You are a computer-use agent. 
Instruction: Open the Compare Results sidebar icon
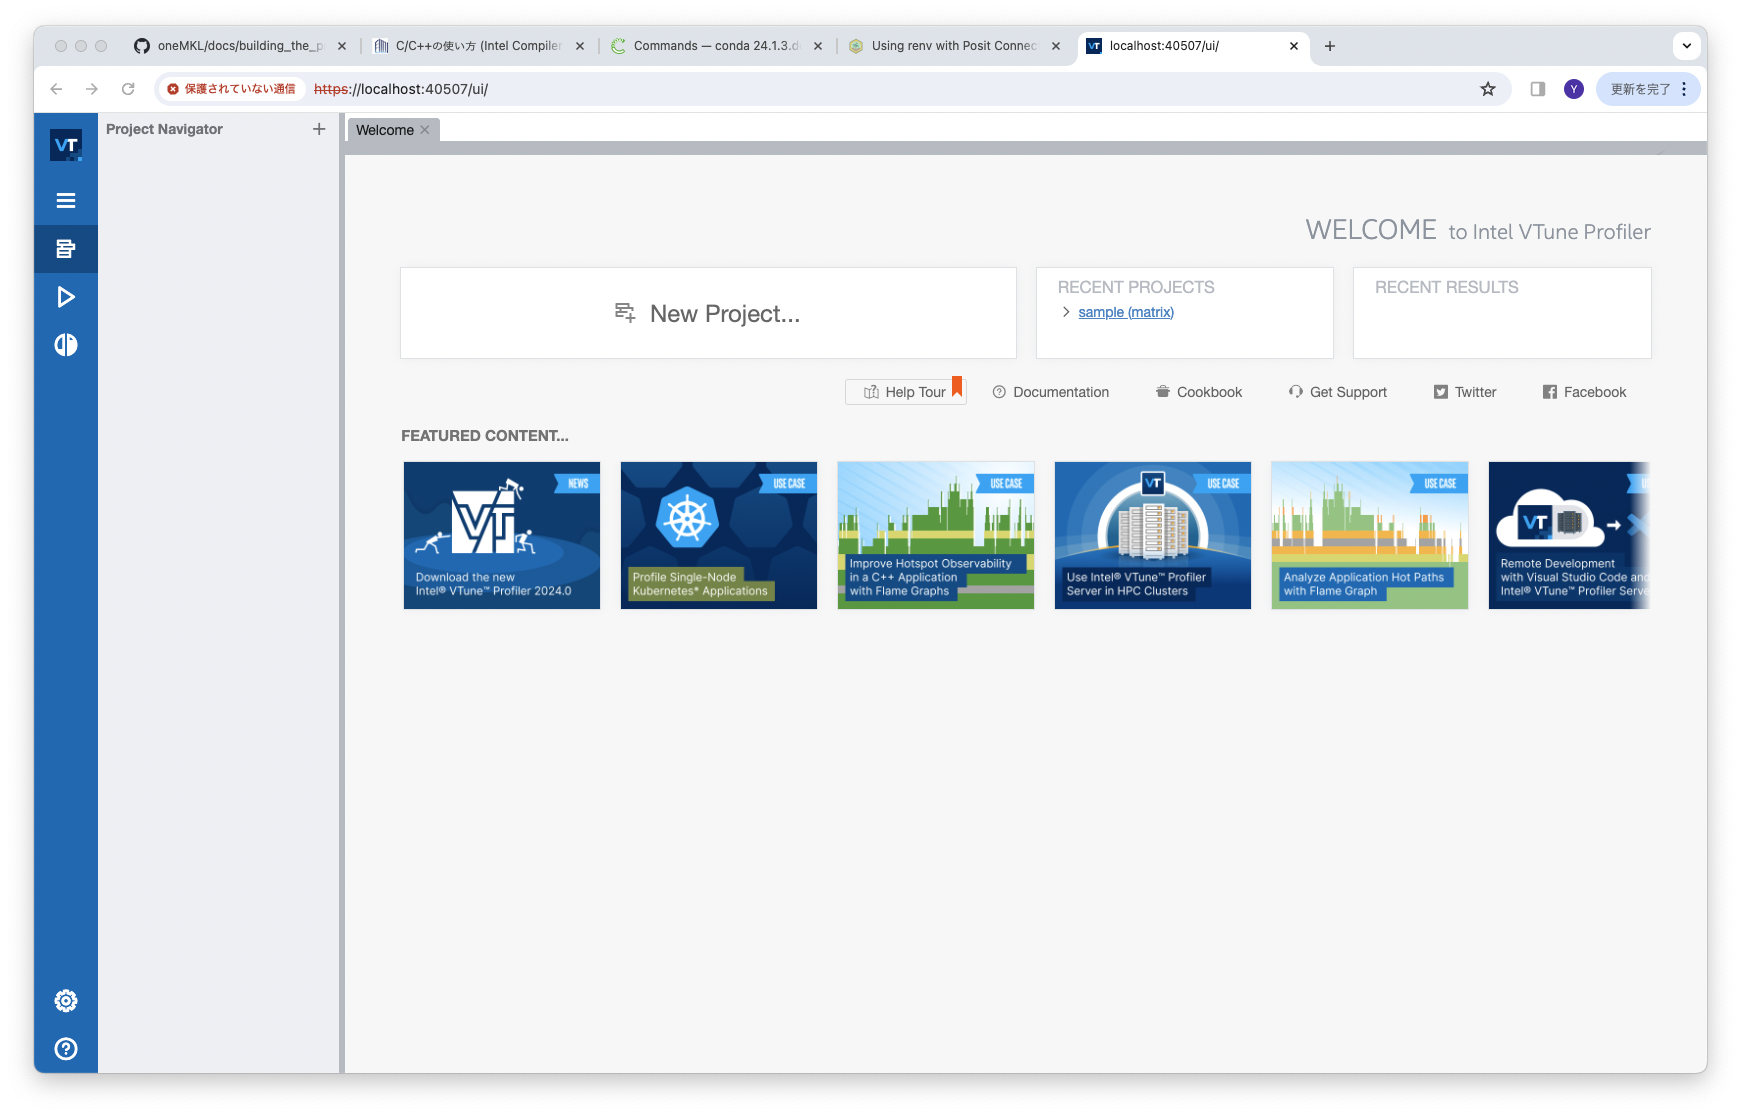tap(66, 345)
